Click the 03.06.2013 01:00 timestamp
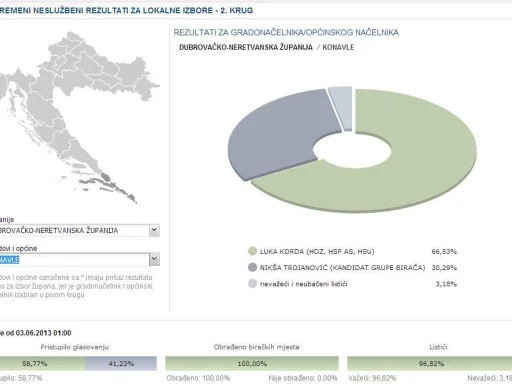512x384 pixels. (x=43, y=333)
